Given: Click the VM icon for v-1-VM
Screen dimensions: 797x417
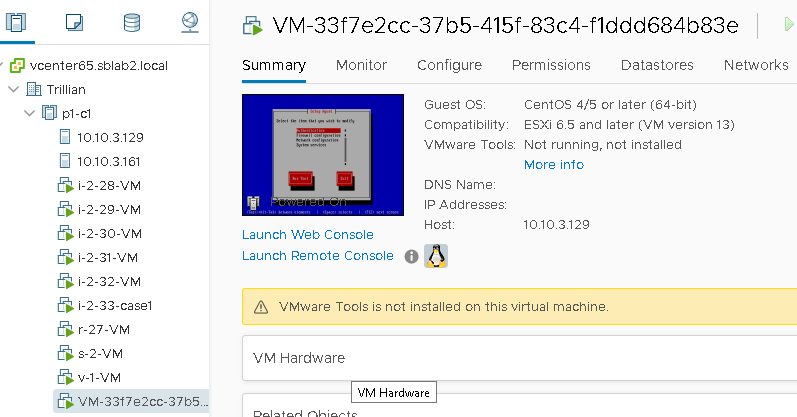Looking at the screenshot, I should pos(66,377).
